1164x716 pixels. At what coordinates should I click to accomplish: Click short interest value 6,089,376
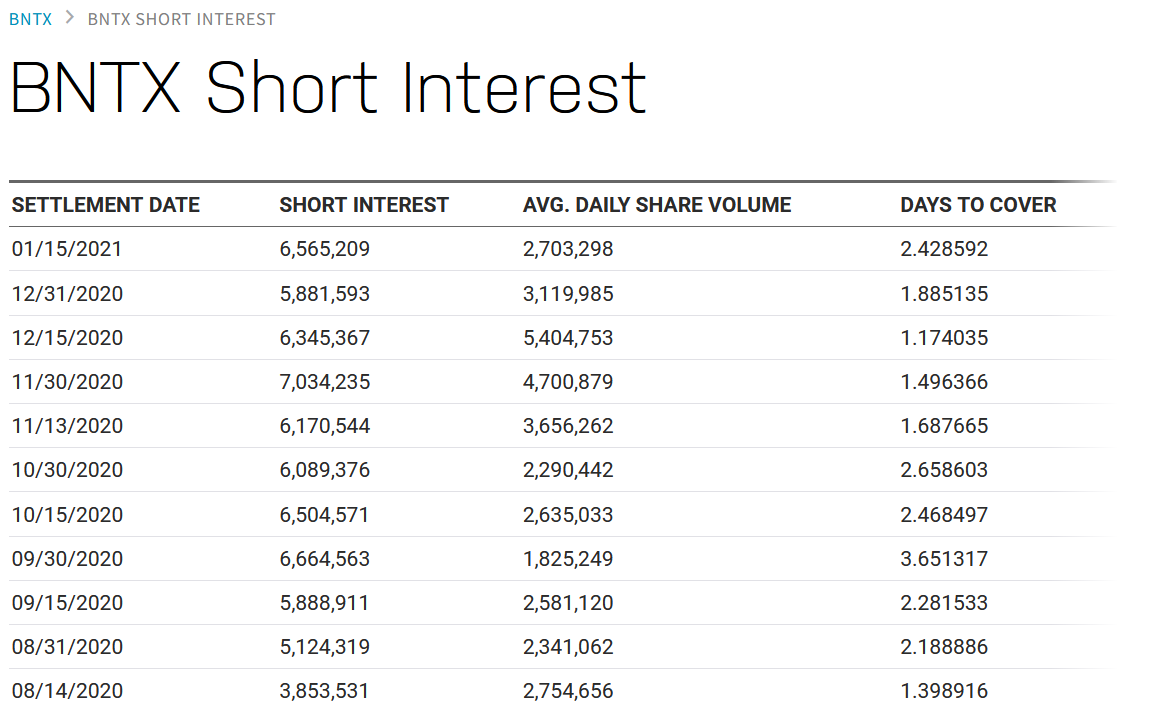pos(325,470)
